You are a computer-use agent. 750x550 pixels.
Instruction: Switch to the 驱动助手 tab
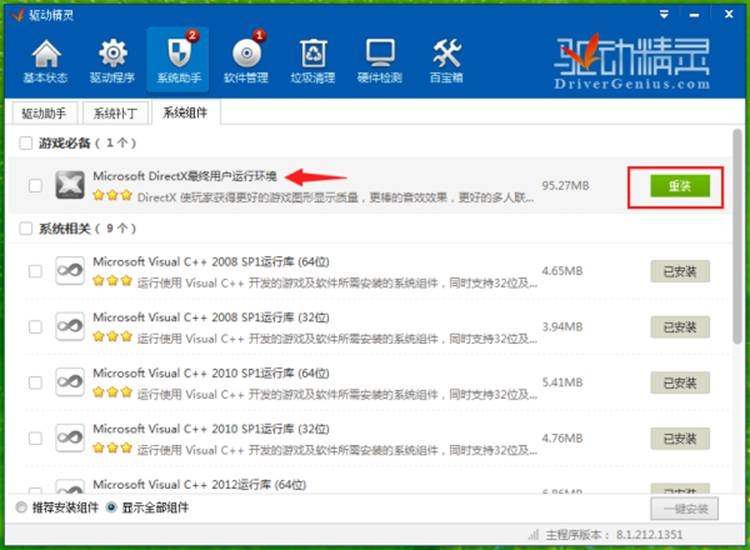click(44, 113)
